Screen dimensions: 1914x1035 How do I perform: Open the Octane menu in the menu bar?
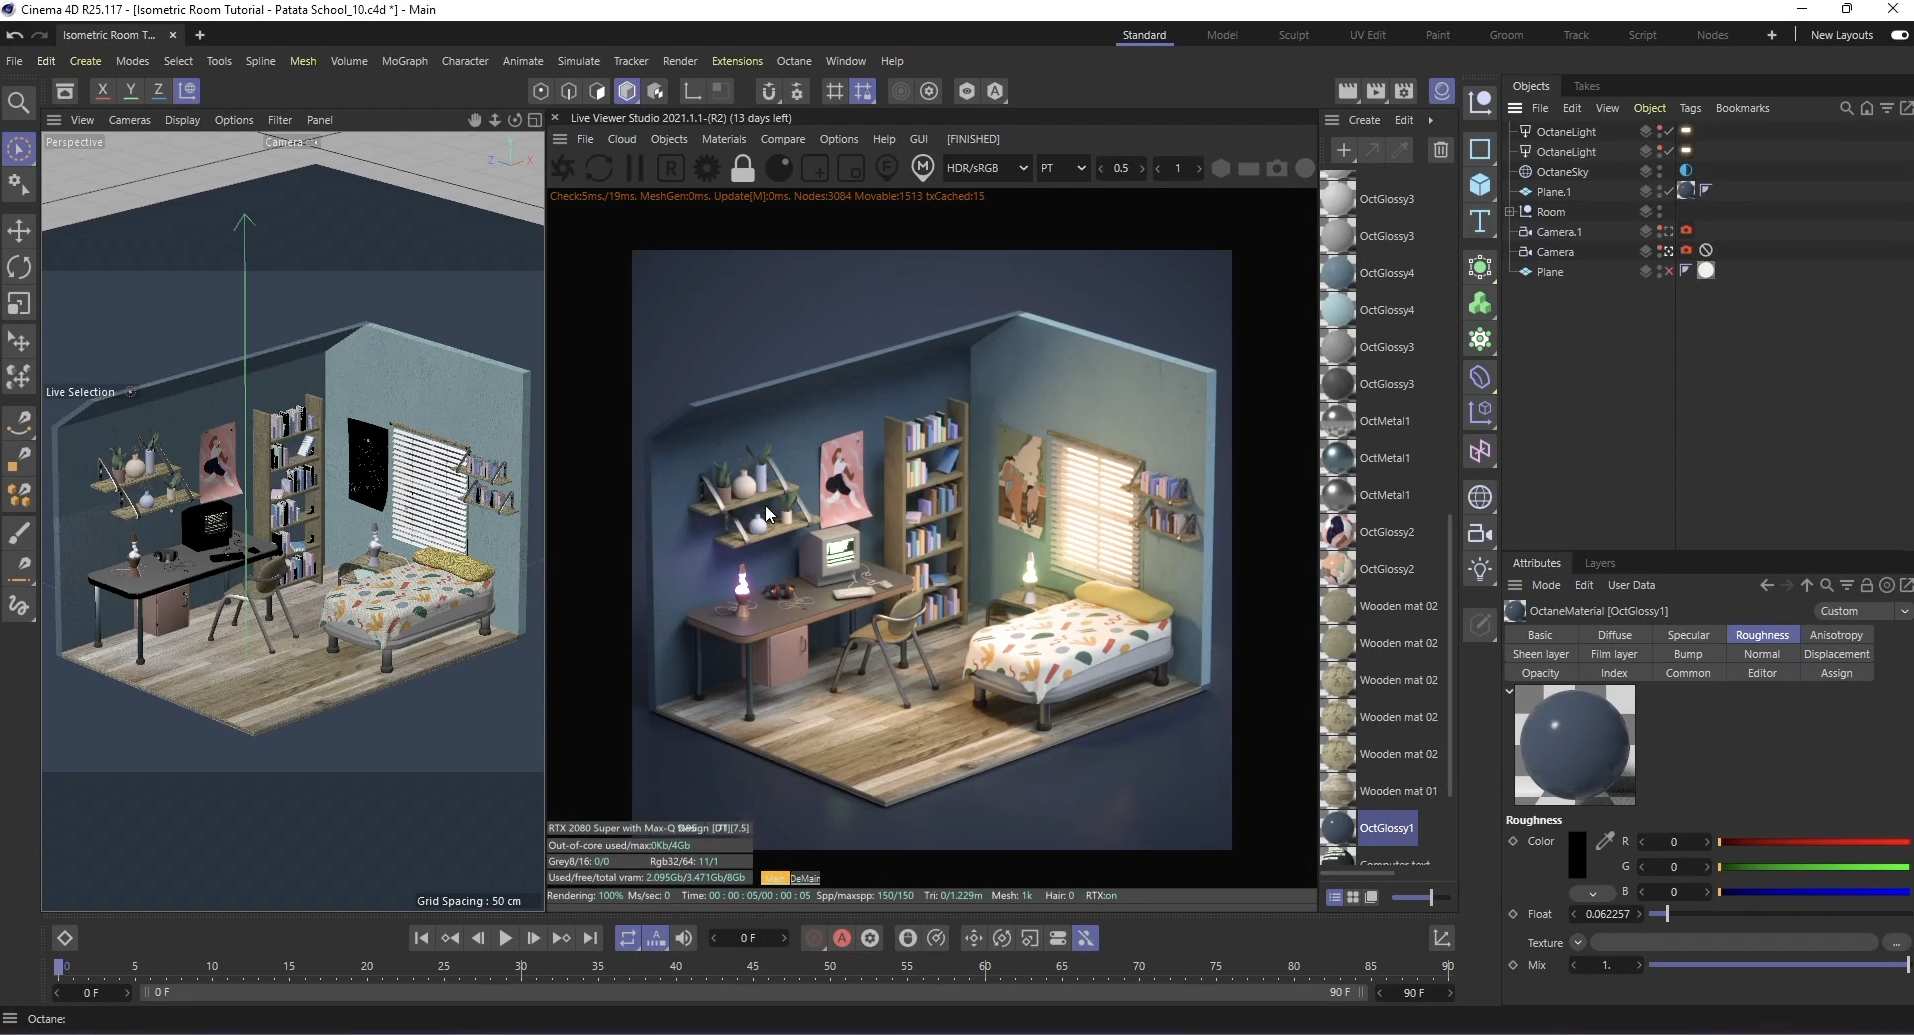coord(794,61)
